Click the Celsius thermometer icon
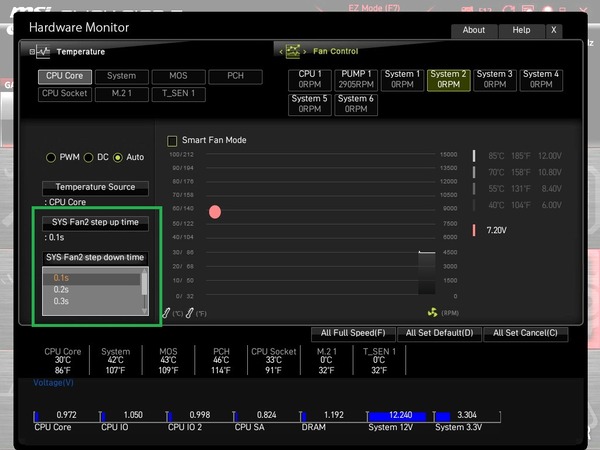The height and width of the screenshot is (450, 600). point(166,313)
